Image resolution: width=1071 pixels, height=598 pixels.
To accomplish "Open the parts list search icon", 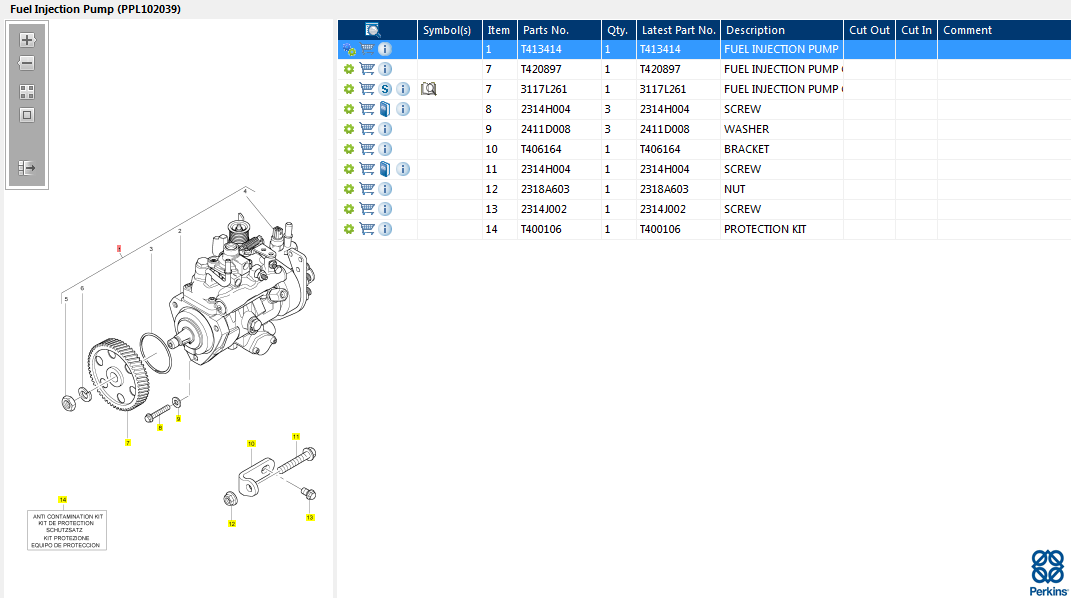I will click(x=373, y=30).
